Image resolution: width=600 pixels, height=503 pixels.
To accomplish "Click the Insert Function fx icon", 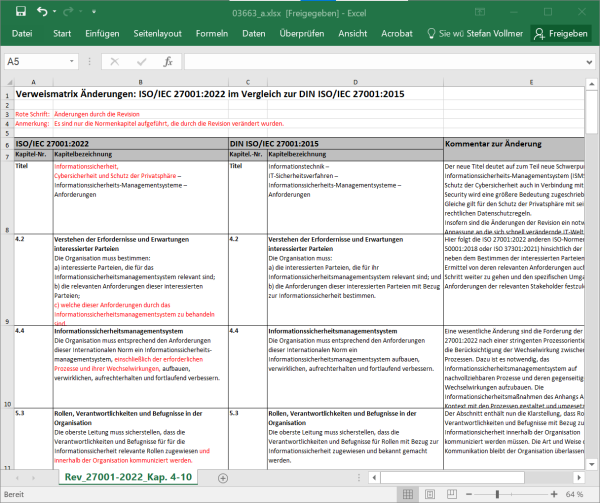I will (168, 61).
